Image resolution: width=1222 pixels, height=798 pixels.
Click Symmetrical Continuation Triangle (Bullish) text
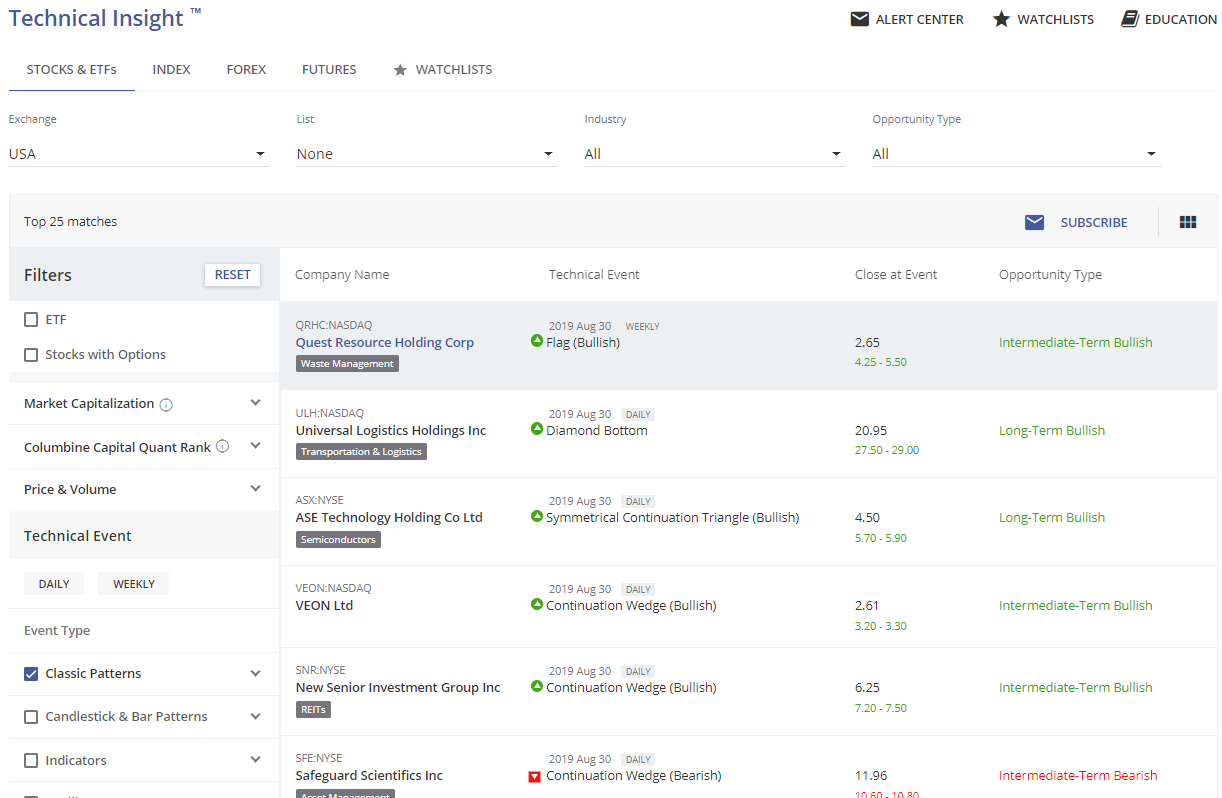[x=673, y=517]
